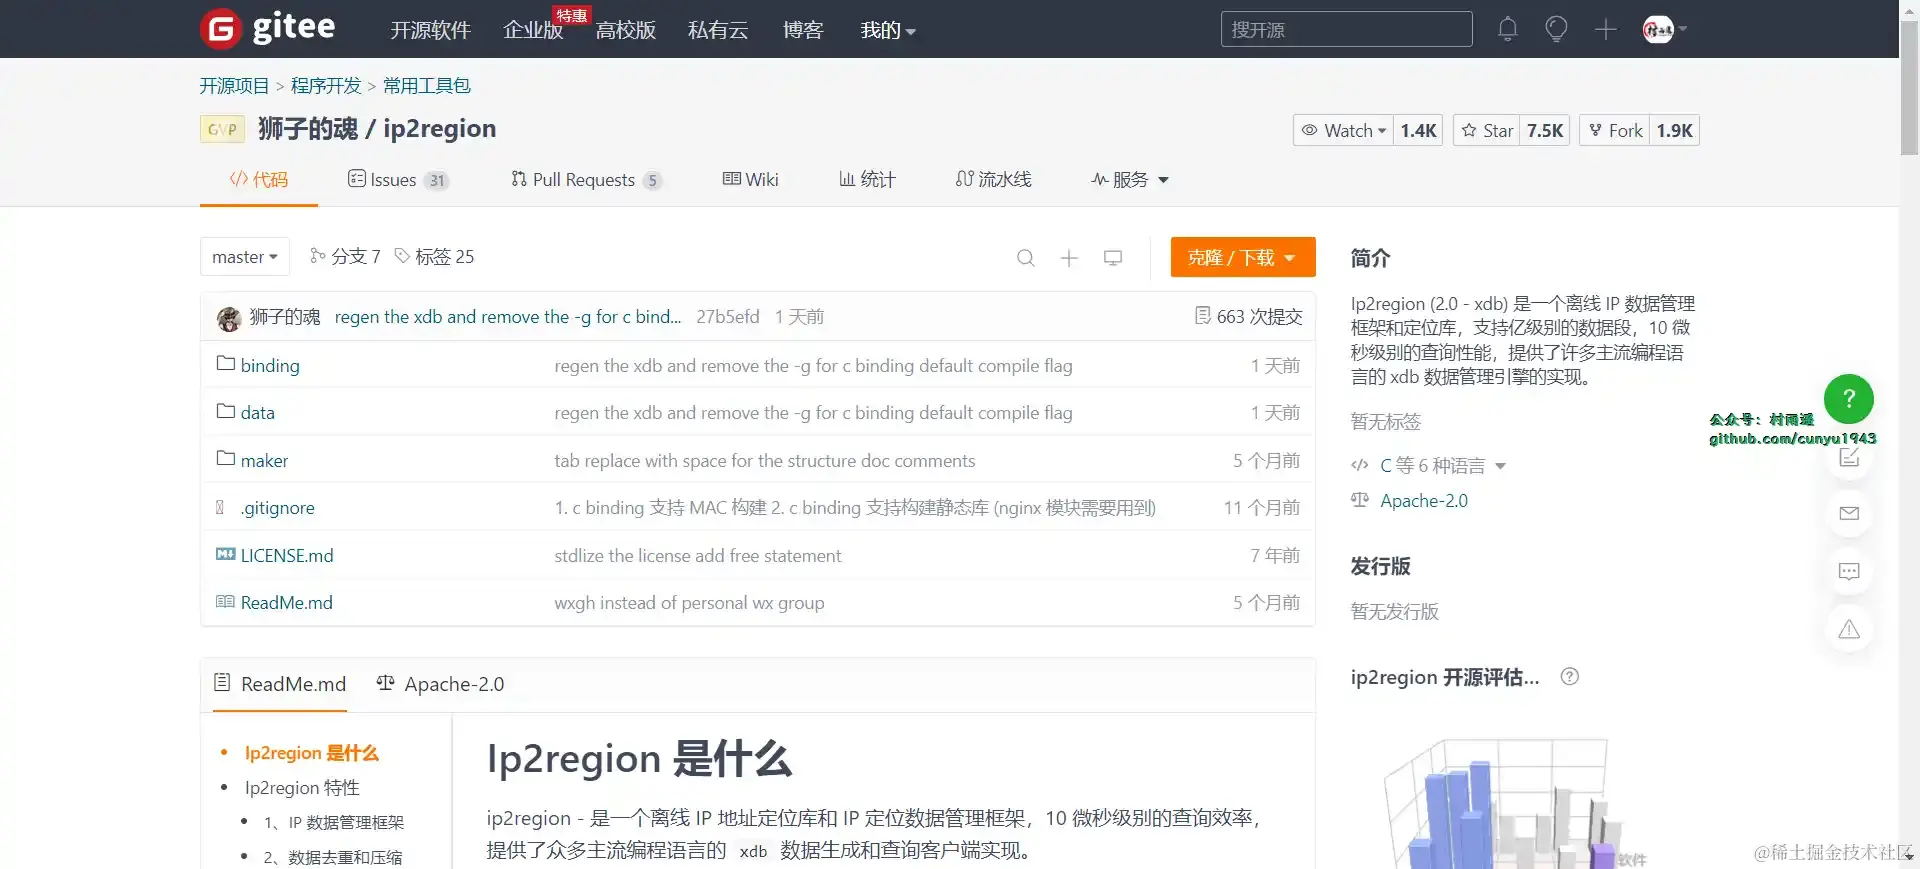Open 高校版 in the top navigation
The height and width of the screenshot is (869, 1920).
coord(626,30)
